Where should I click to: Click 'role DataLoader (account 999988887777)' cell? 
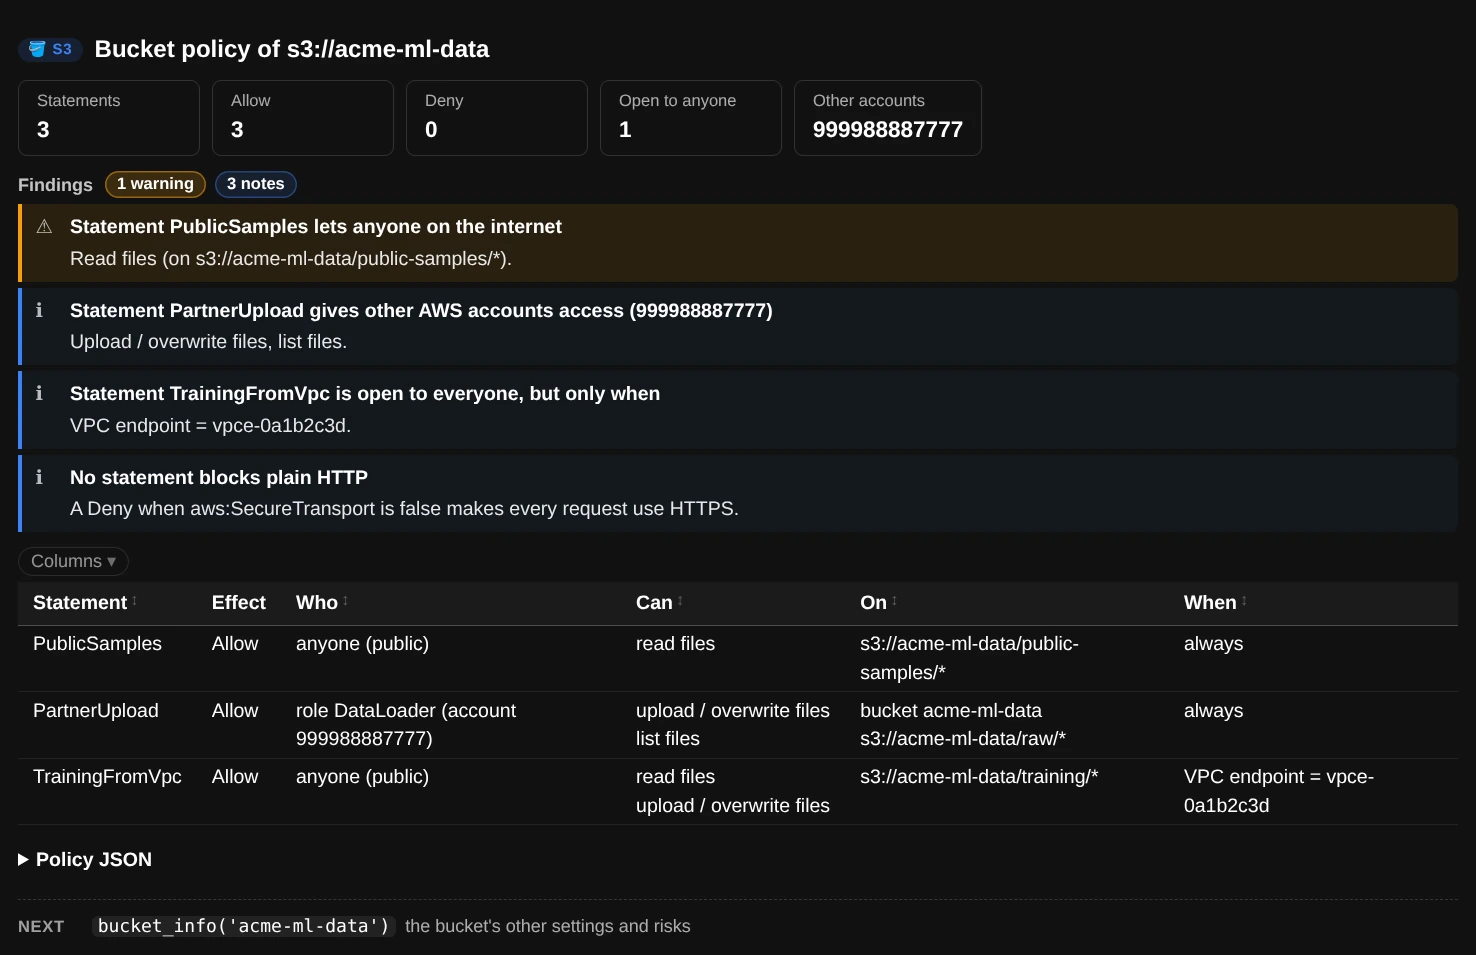coord(406,725)
